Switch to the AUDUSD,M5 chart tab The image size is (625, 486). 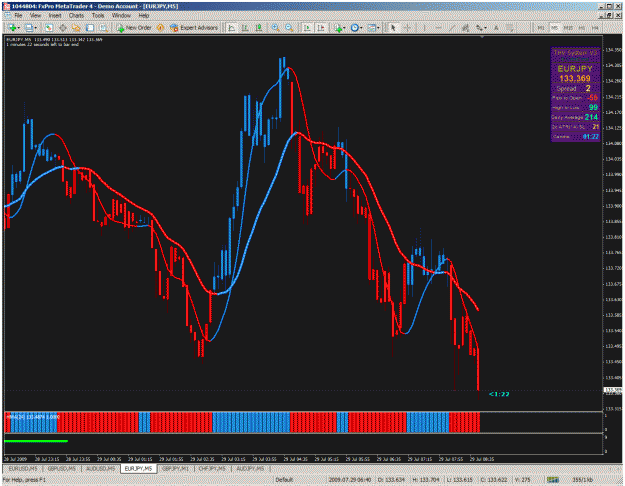(101, 468)
